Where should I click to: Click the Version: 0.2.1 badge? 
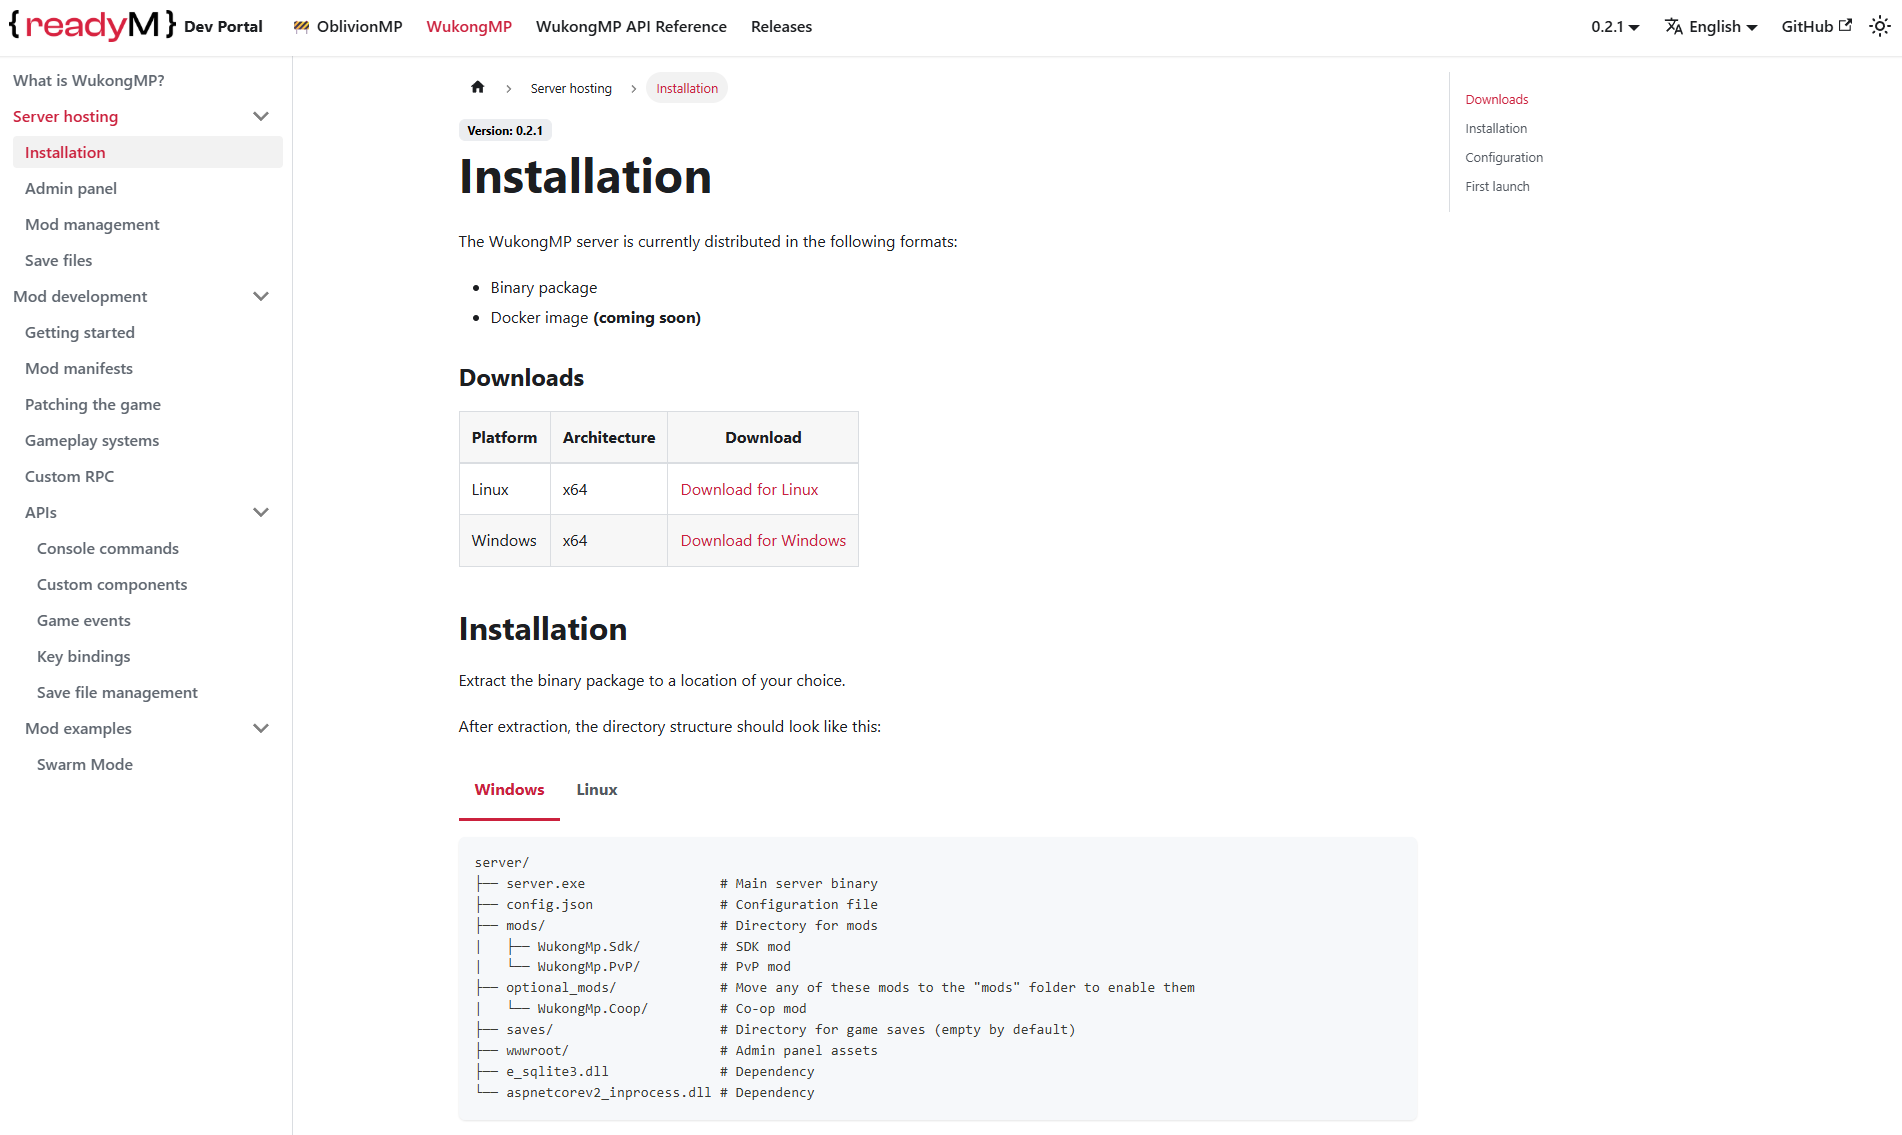[505, 130]
